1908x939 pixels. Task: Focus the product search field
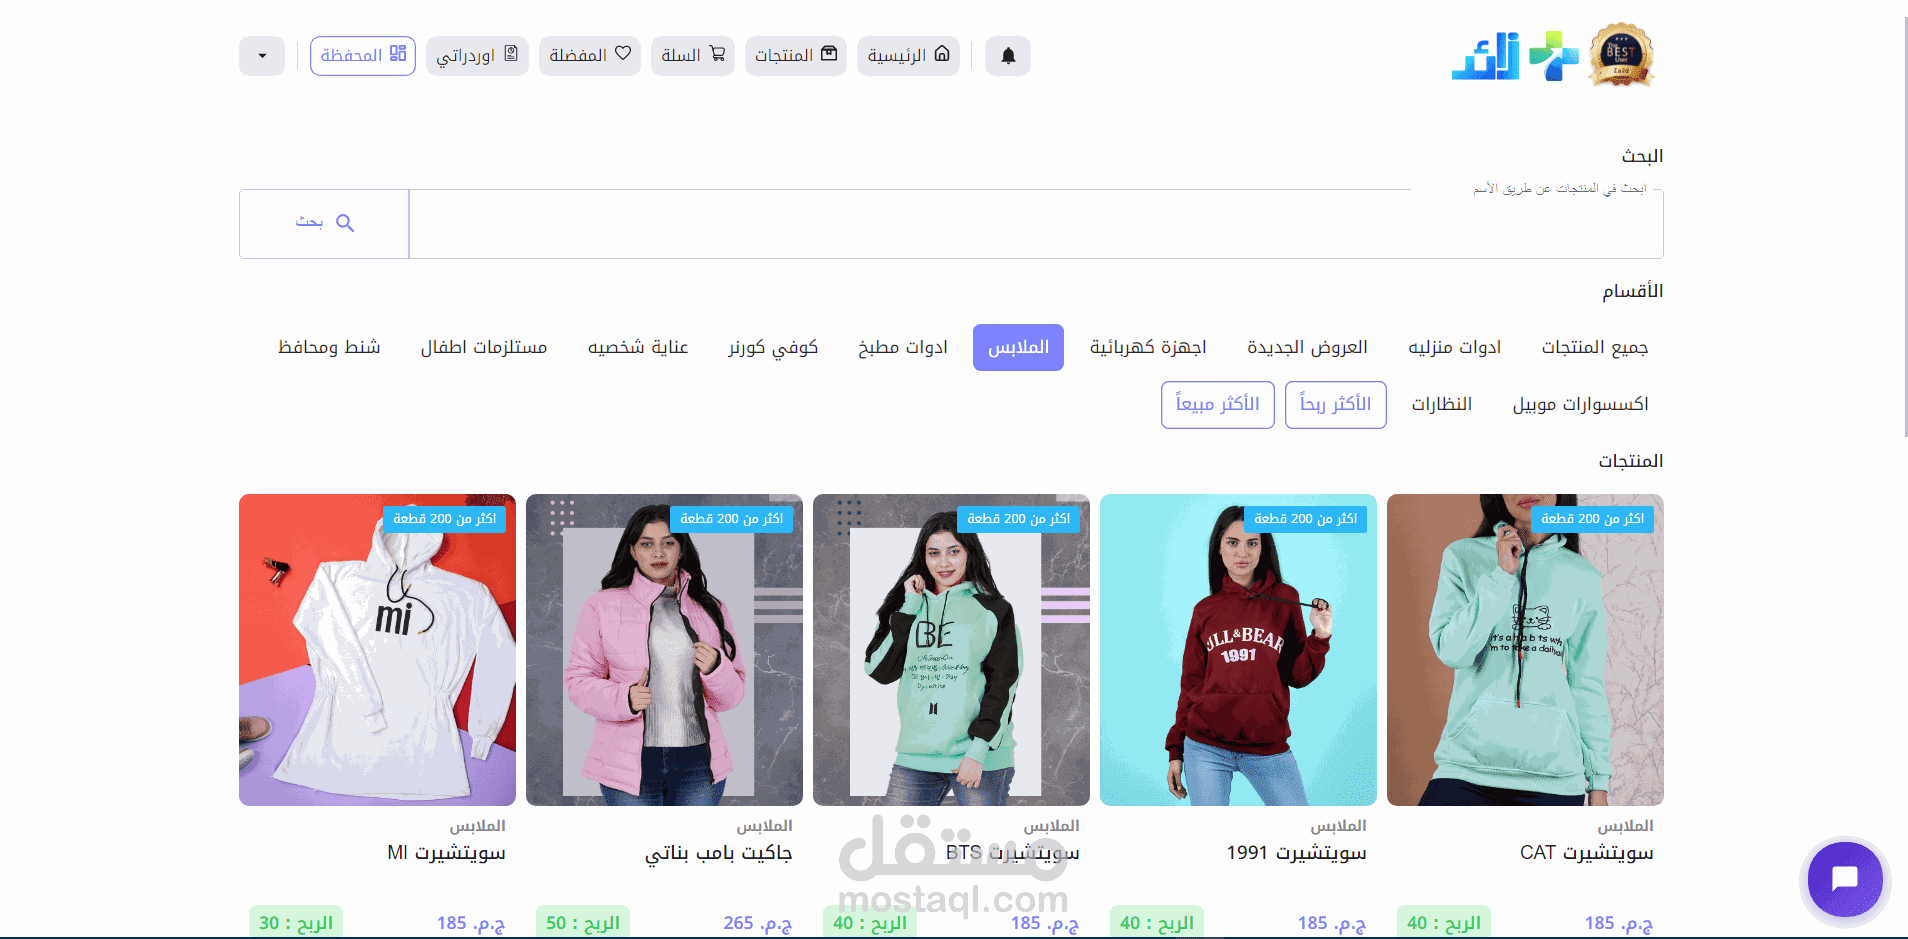pos(1036,224)
